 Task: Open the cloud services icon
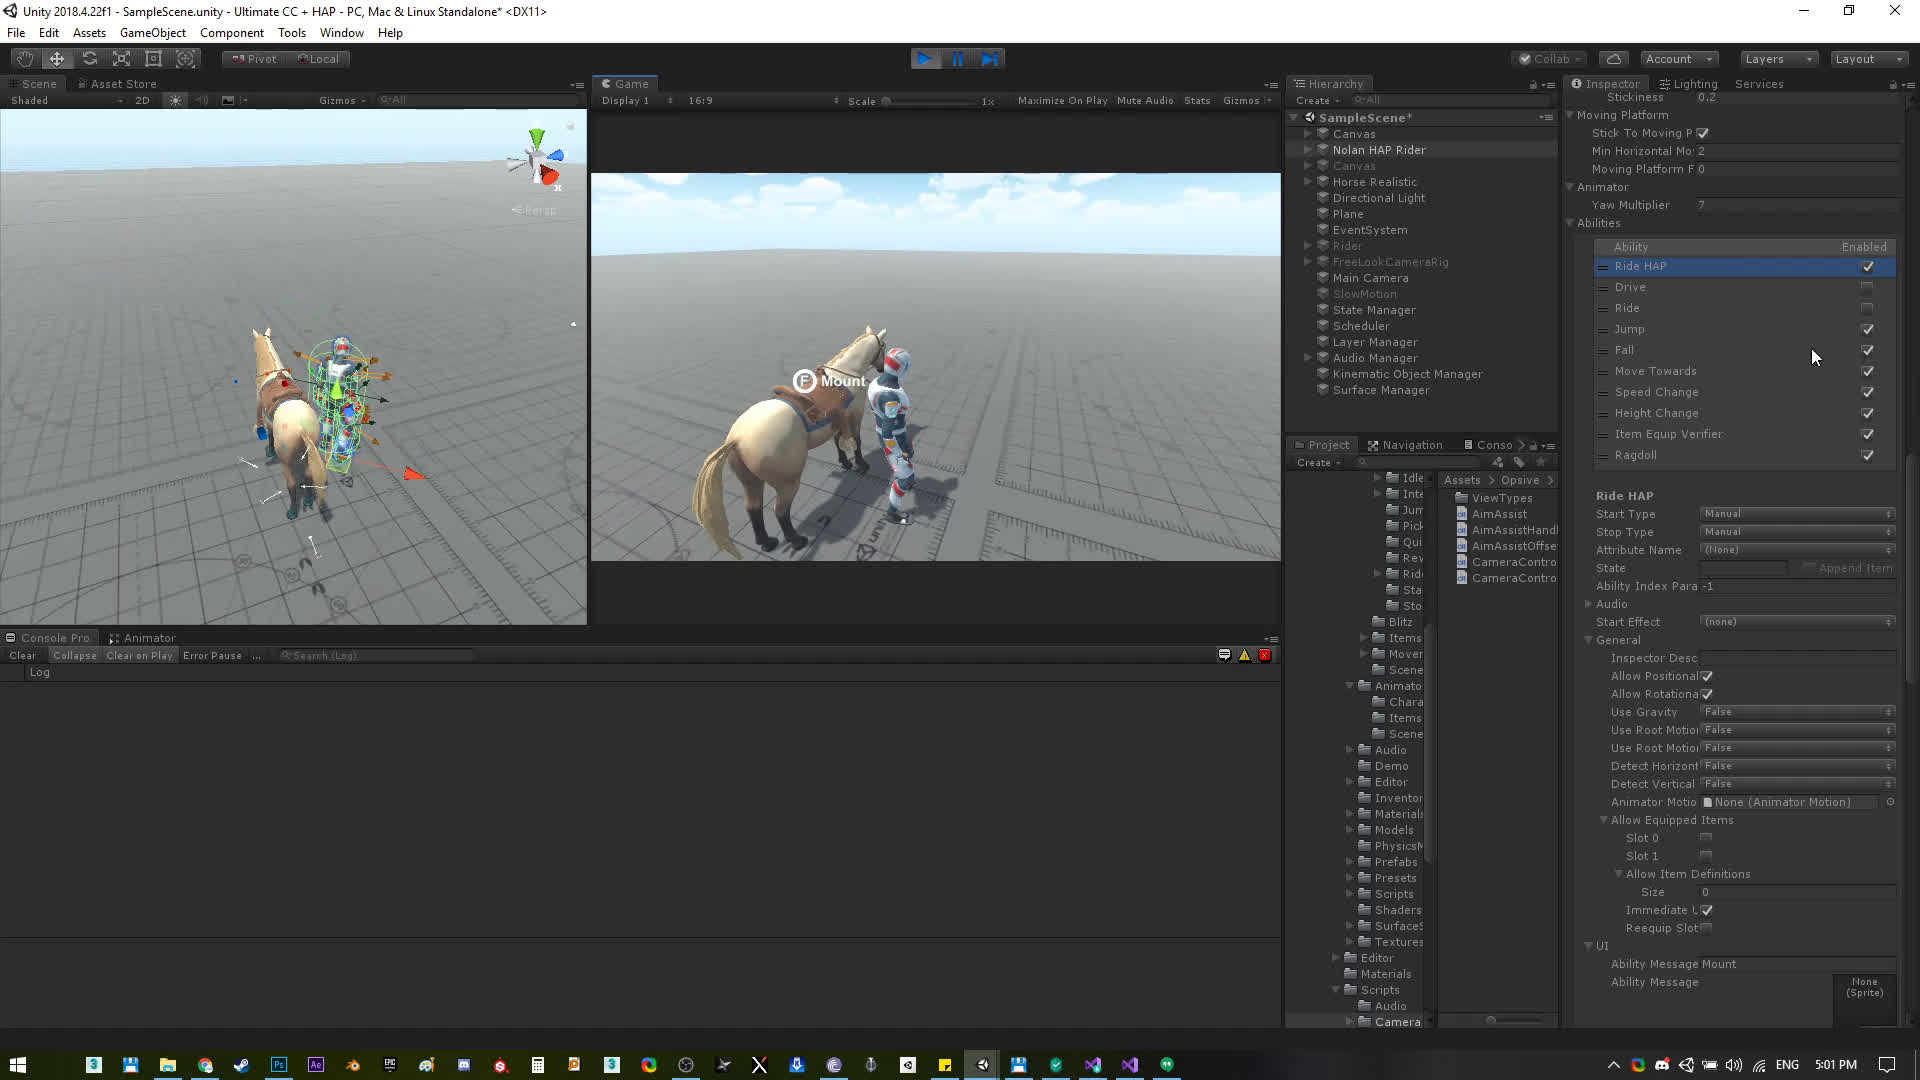[1613, 59]
